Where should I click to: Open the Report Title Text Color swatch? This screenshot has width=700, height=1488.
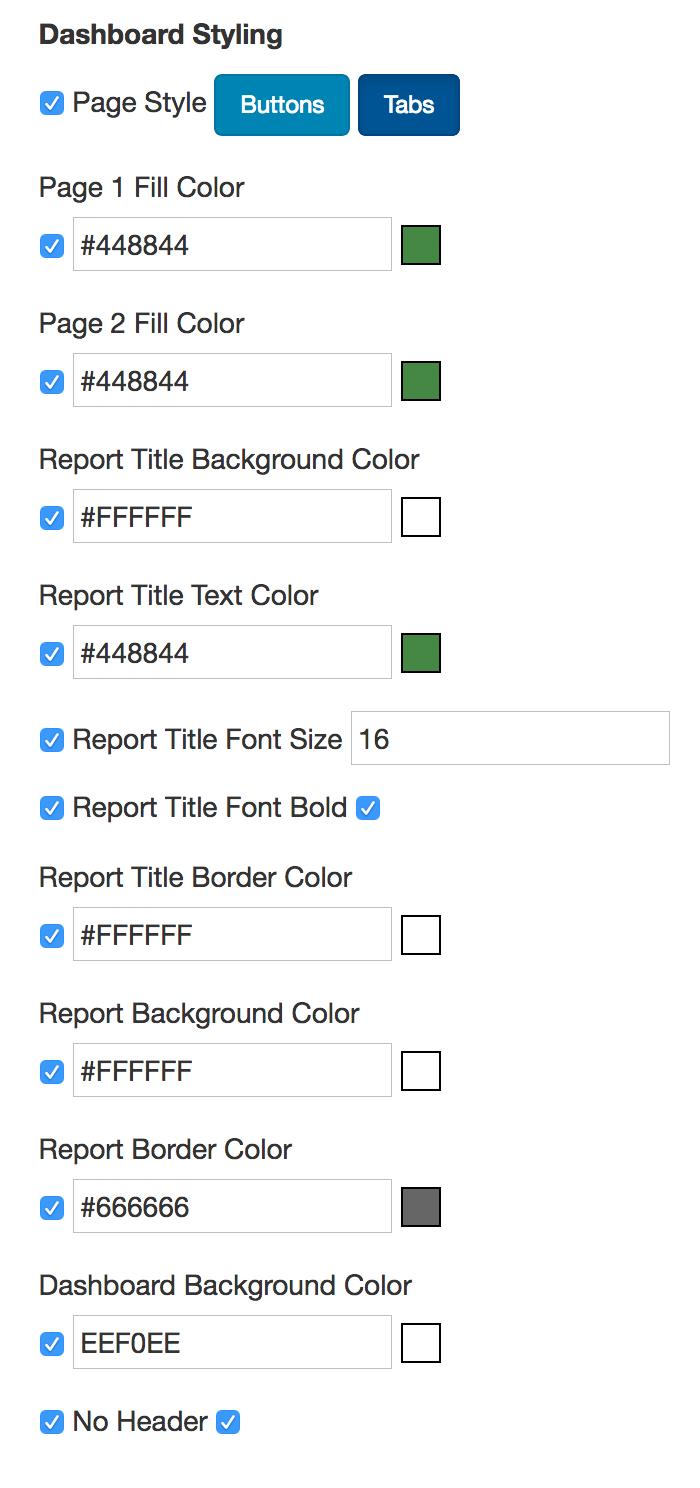[420, 652]
